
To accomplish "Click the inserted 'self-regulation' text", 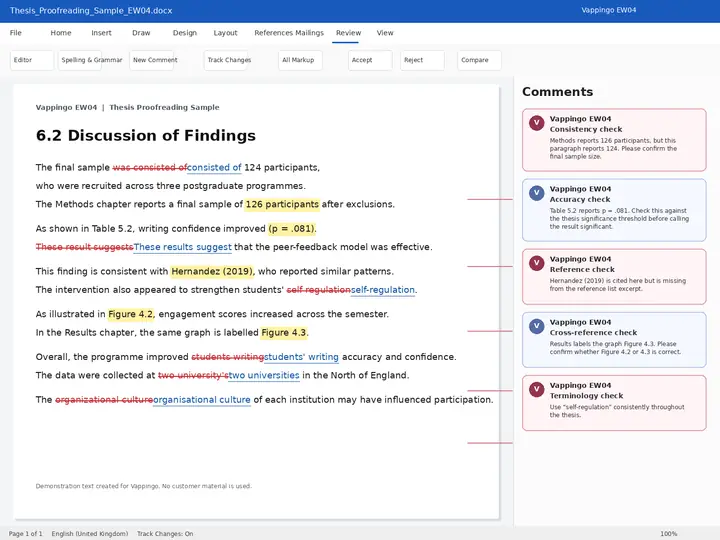I will [382, 290].
